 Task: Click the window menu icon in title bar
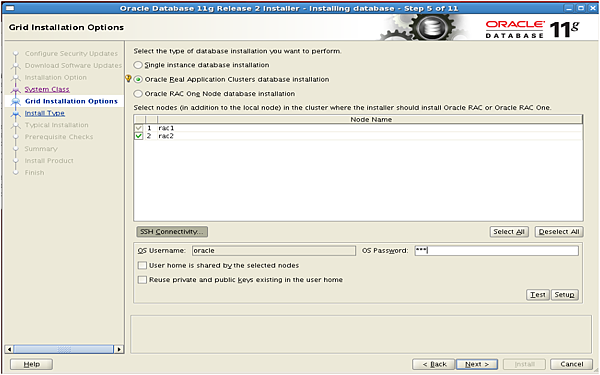coord(10,8)
